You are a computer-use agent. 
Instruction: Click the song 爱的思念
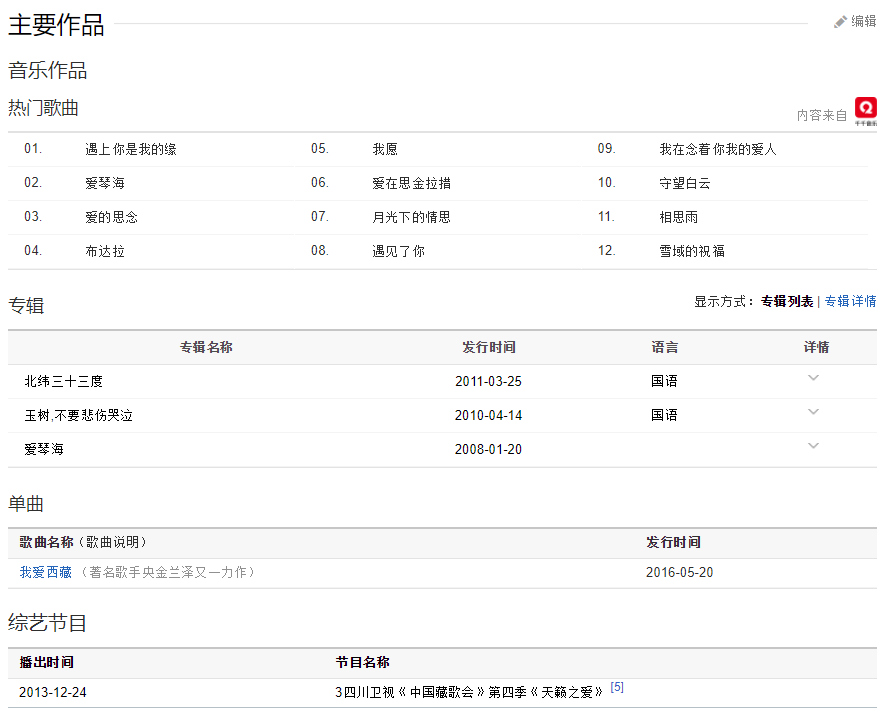(x=111, y=217)
